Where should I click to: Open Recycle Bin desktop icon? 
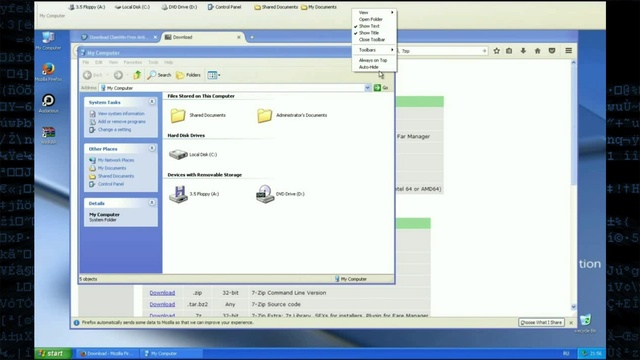click(x=585, y=323)
